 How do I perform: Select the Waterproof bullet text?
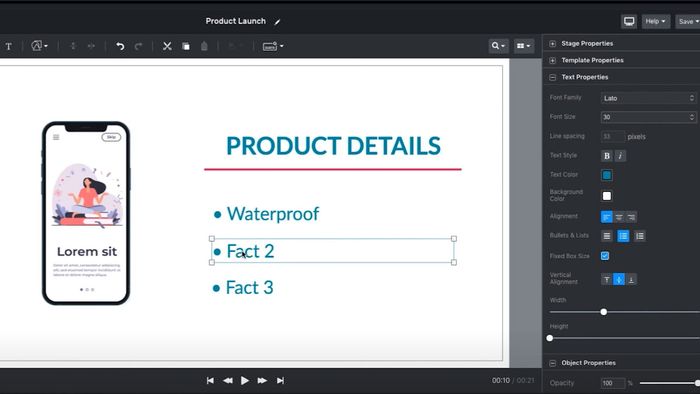click(x=273, y=214)
